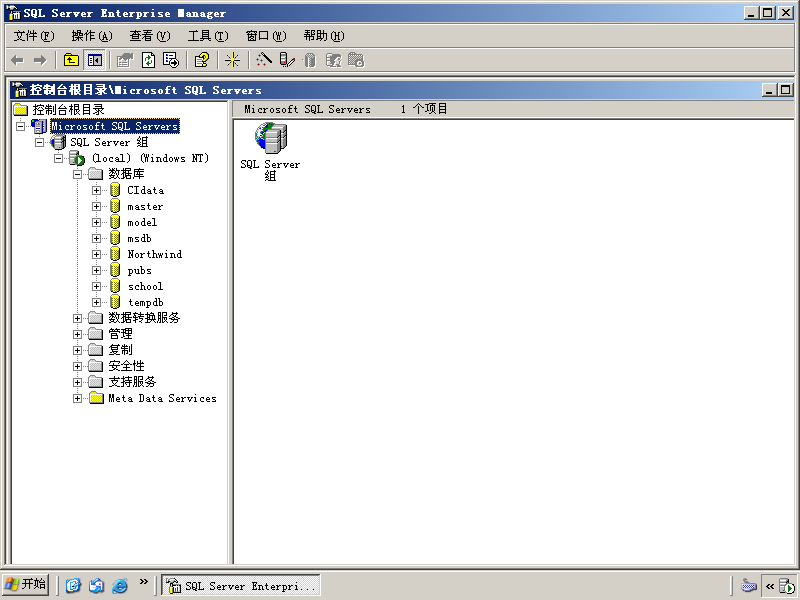Collapse the SQL Server 组 tree node
The image size is (800, 600).
click(39, 142)
